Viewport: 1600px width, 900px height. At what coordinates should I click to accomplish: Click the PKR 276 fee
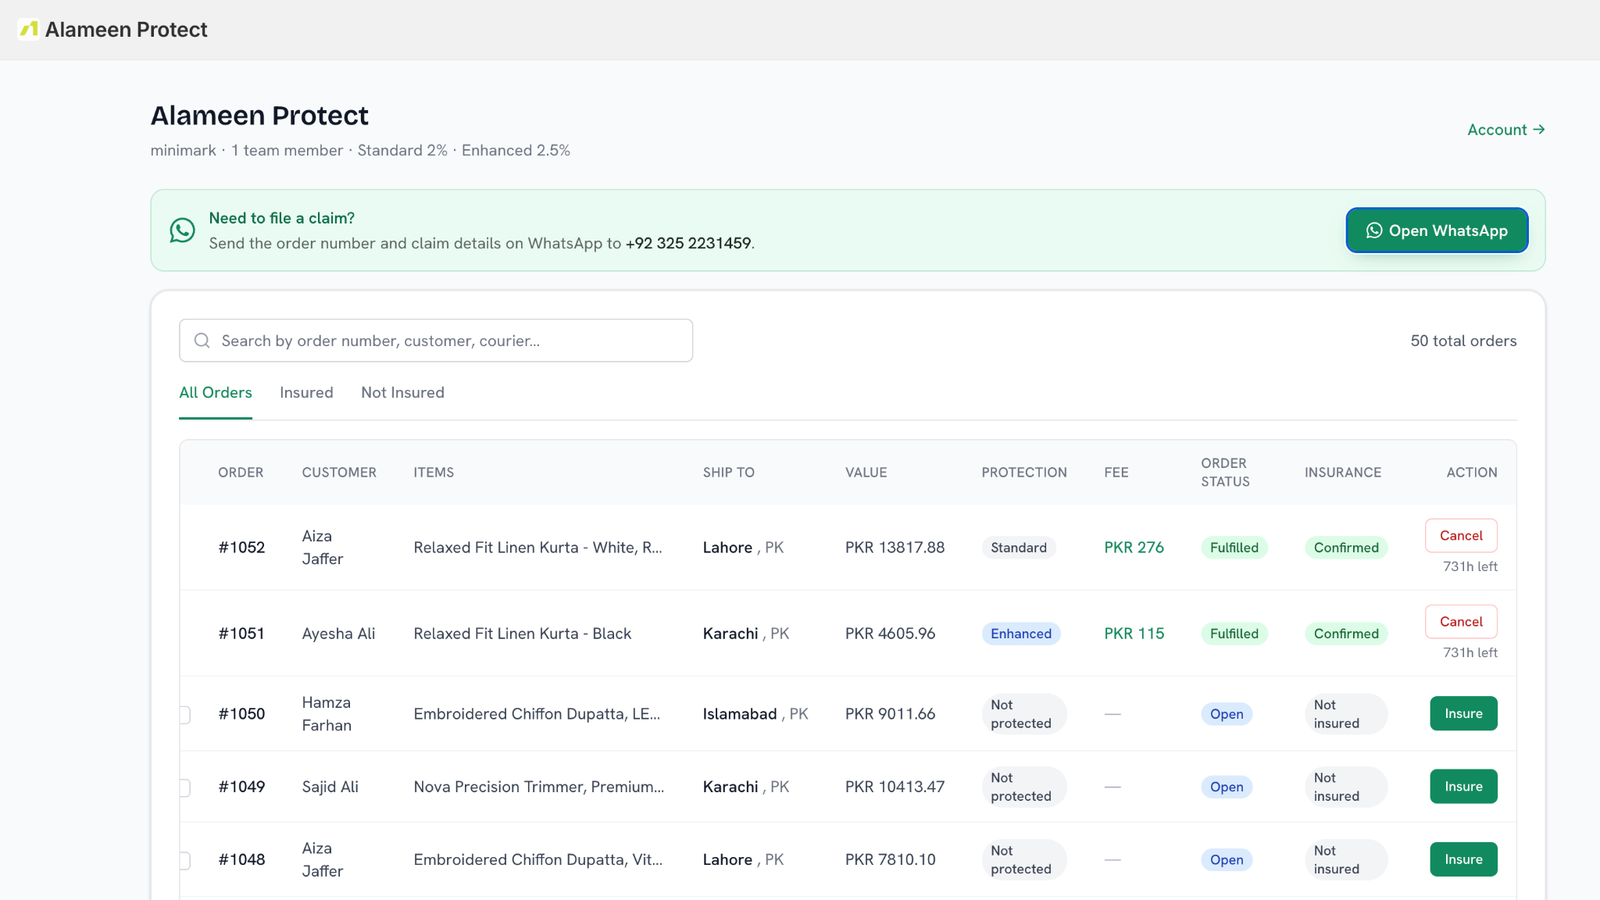(1134, 547)
